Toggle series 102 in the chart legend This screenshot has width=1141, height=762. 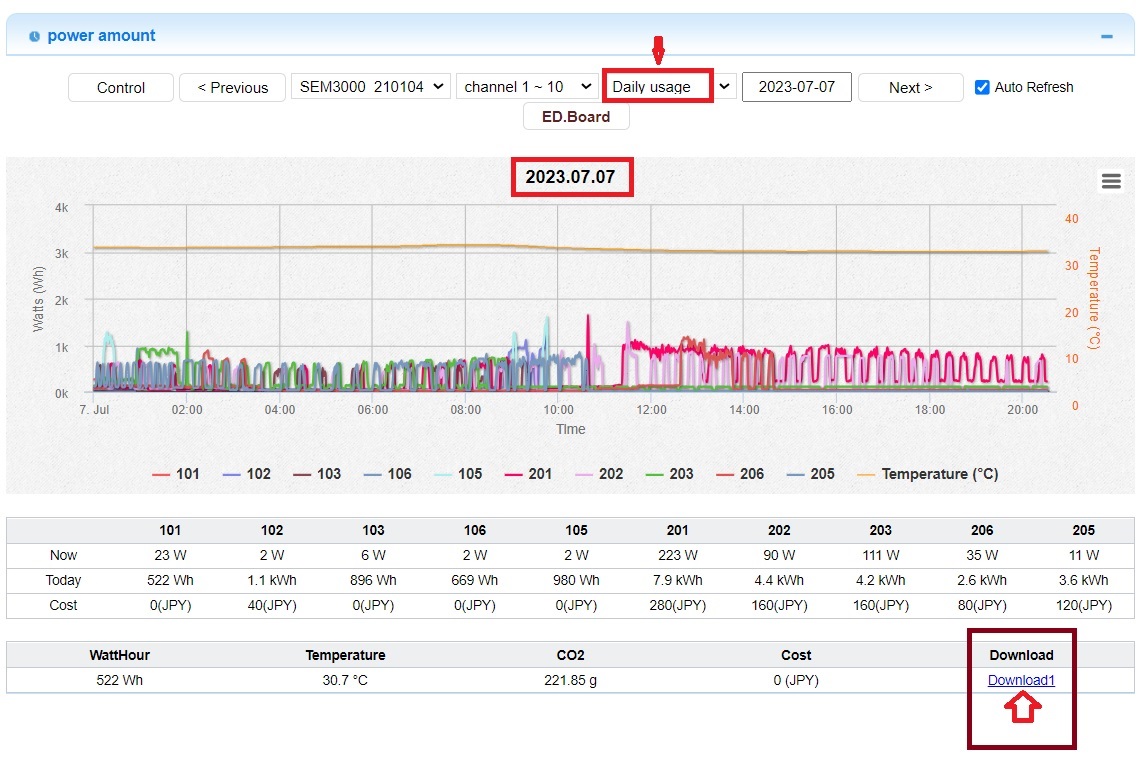247,474
